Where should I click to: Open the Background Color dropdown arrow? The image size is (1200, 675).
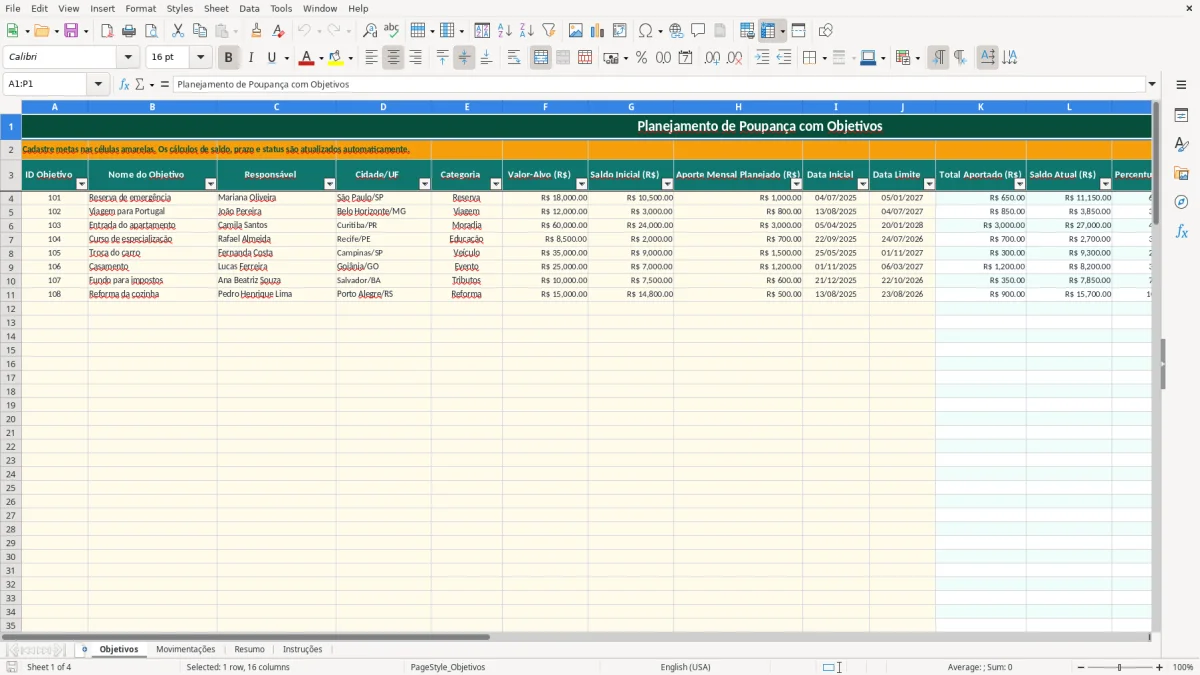point(350,58)
